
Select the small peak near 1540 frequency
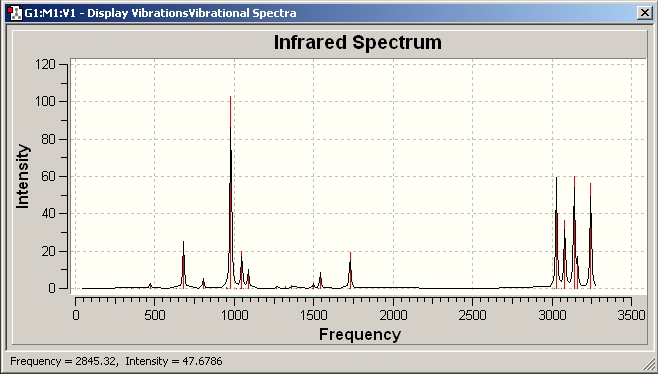321,280
